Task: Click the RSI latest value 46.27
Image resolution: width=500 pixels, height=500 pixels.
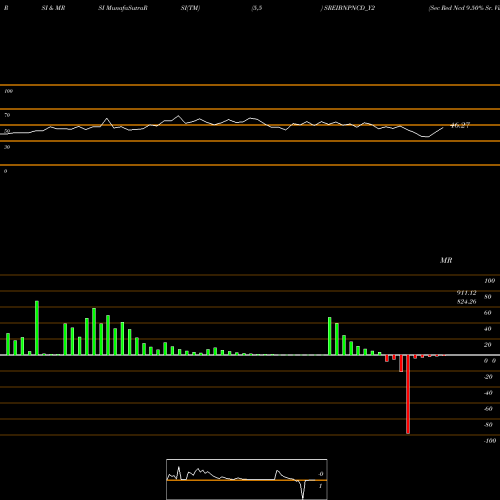Action: click(x=460, y=125)
